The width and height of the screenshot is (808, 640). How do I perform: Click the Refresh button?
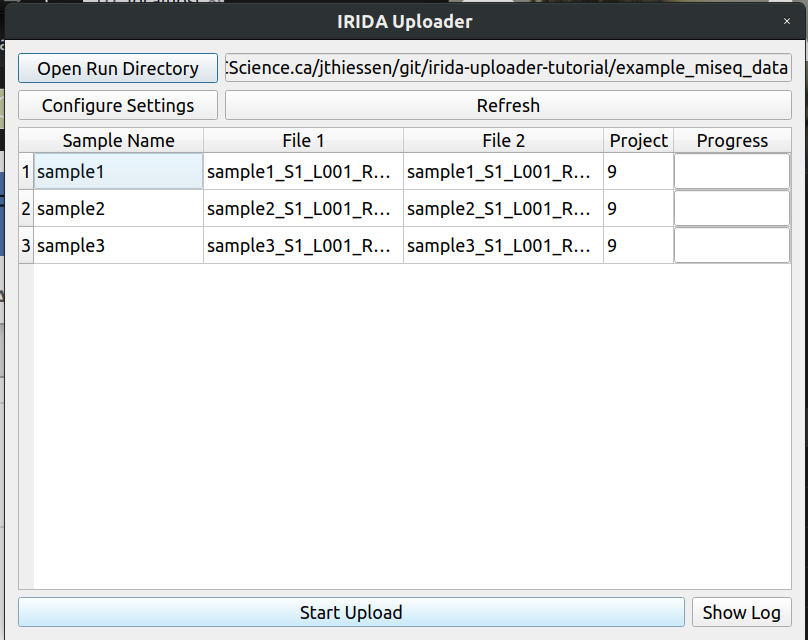click(508, 105)
